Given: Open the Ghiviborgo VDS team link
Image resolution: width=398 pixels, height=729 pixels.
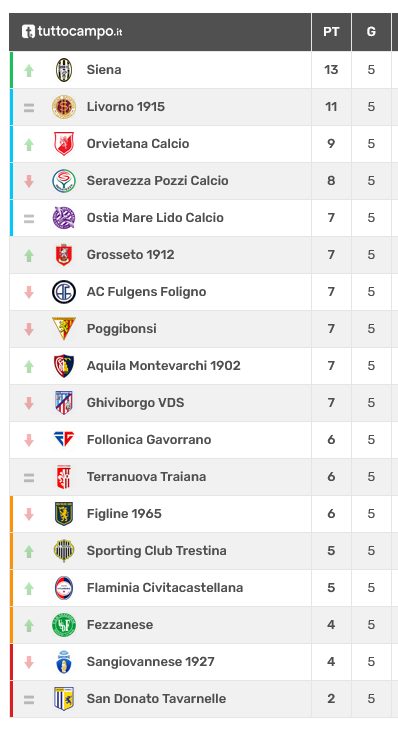Looking at the screenshot, I should (135, 403).
